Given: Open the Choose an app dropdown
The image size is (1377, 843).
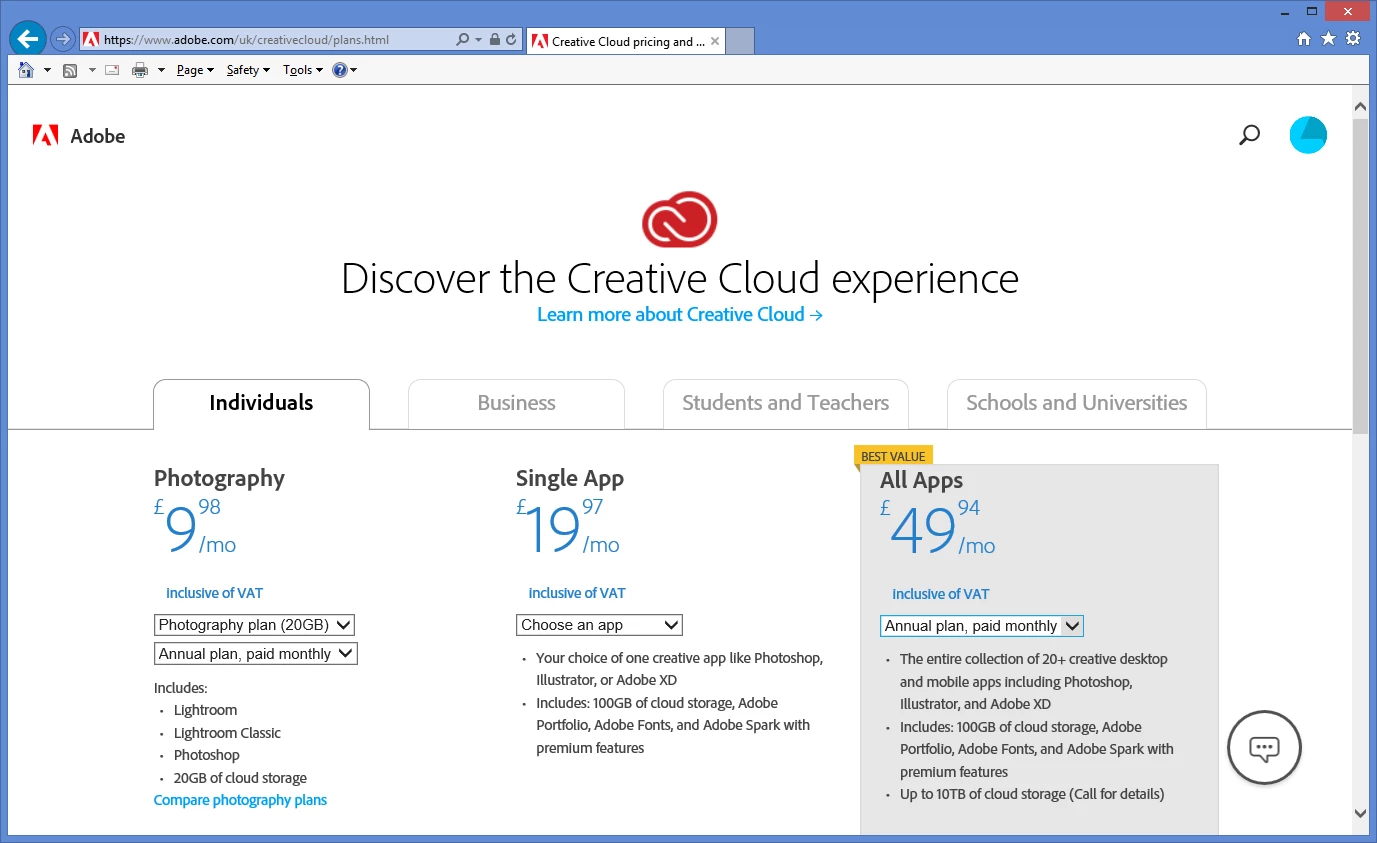Looking at the screenshot, I should (x=599, y=625).
